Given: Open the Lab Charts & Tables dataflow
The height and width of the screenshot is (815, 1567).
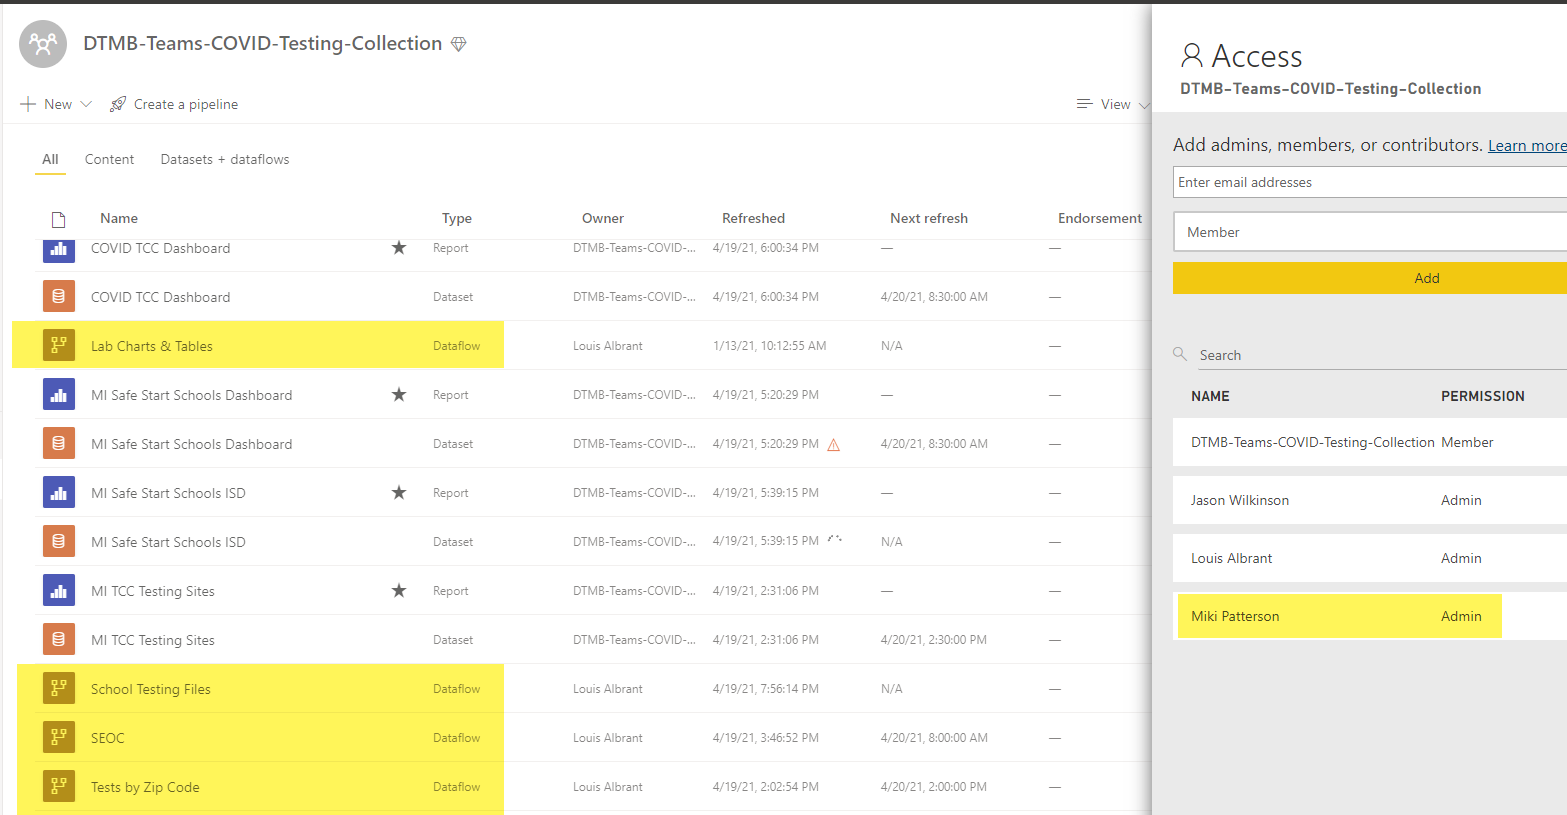Looking at the screenshot, I should pyautogui.click(x=152, y=346).
